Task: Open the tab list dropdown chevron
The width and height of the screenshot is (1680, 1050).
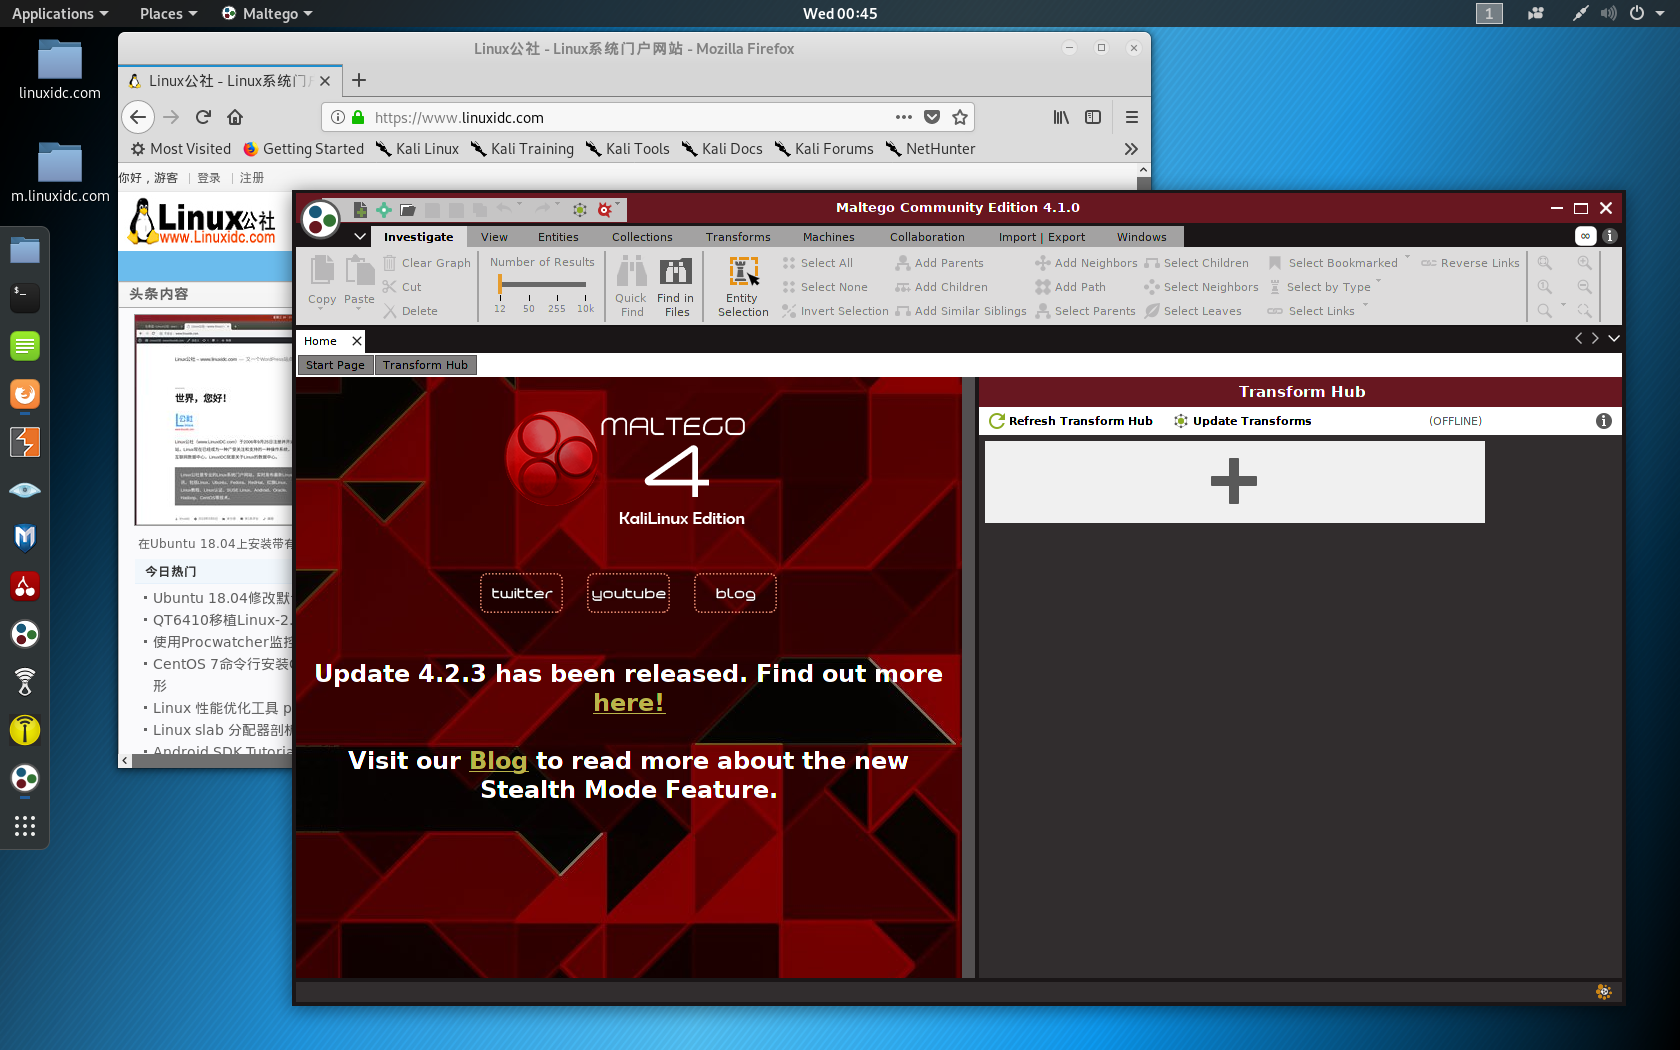Action: point(1613,338)
